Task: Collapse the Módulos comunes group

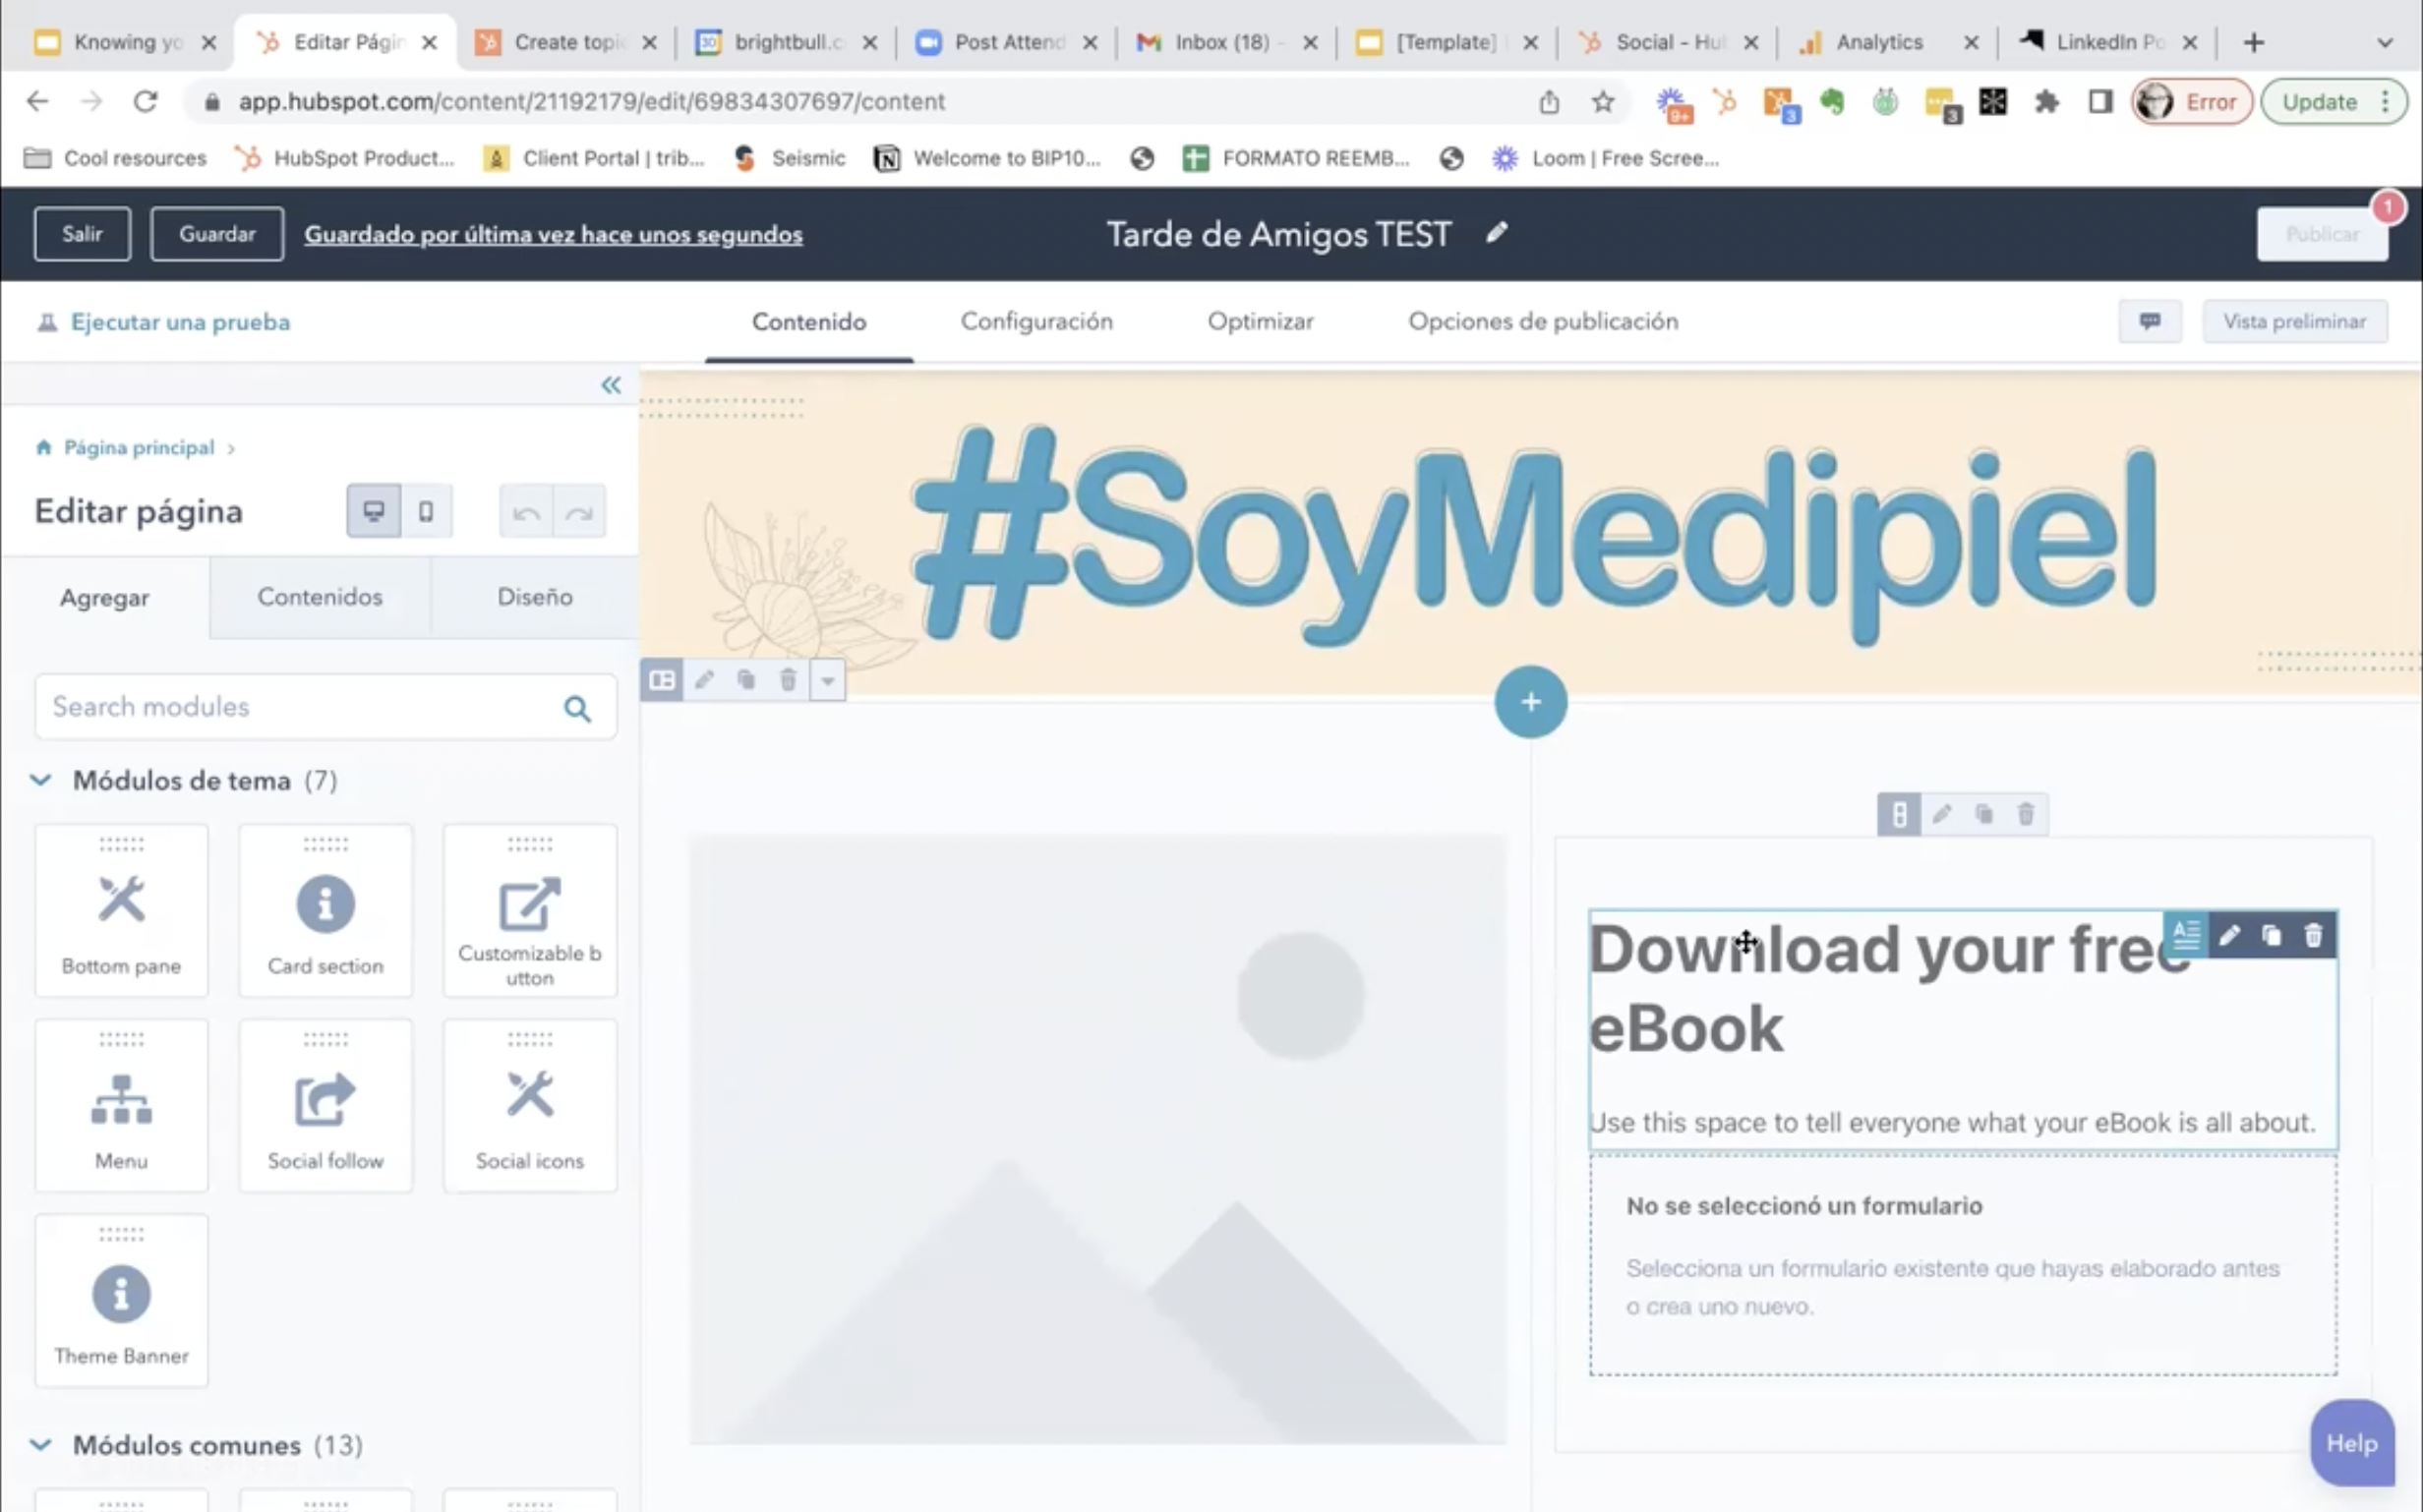Action: [x=41, y=1445]
